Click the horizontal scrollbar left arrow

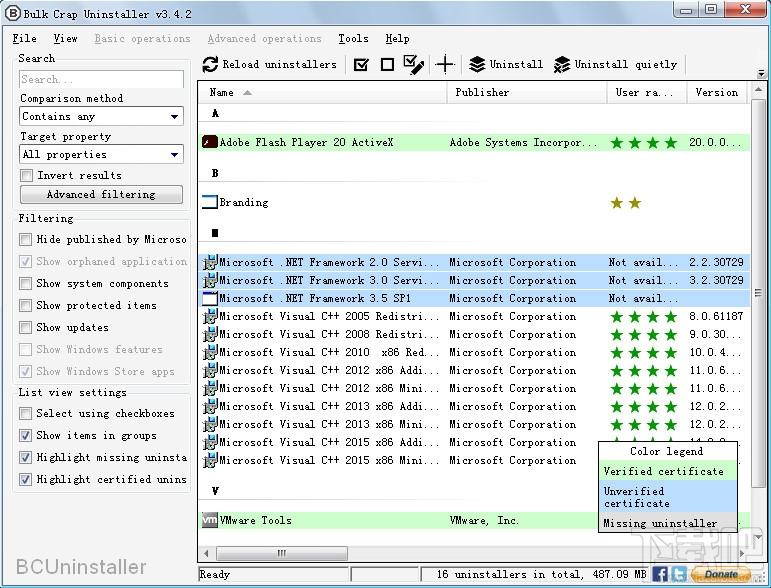click(x=206, y=554)
